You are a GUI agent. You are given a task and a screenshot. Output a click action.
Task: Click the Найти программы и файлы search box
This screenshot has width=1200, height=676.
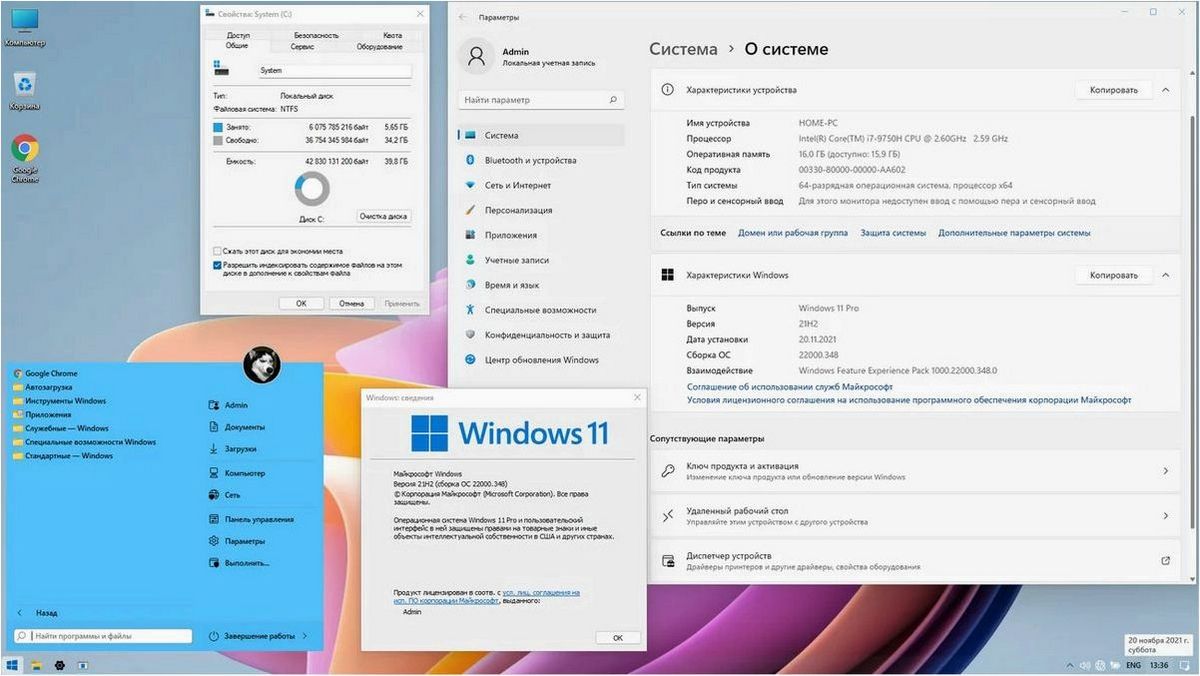point(102,636)
